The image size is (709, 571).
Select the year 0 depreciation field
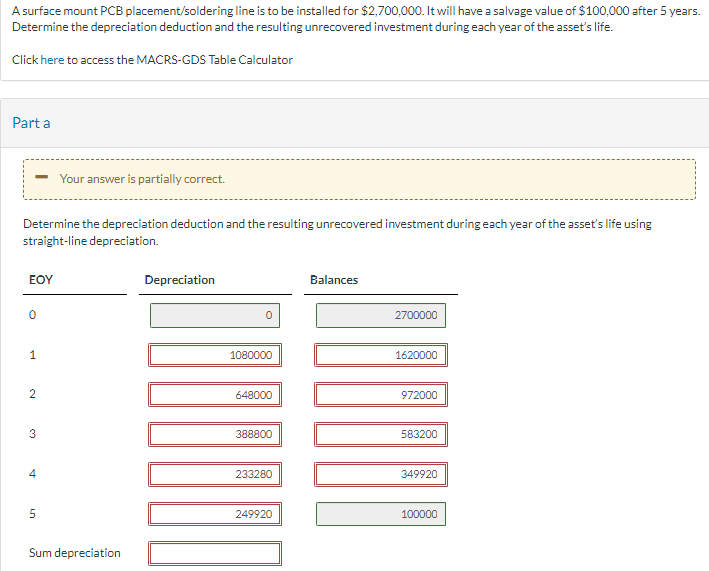click(x=215, y=315)
